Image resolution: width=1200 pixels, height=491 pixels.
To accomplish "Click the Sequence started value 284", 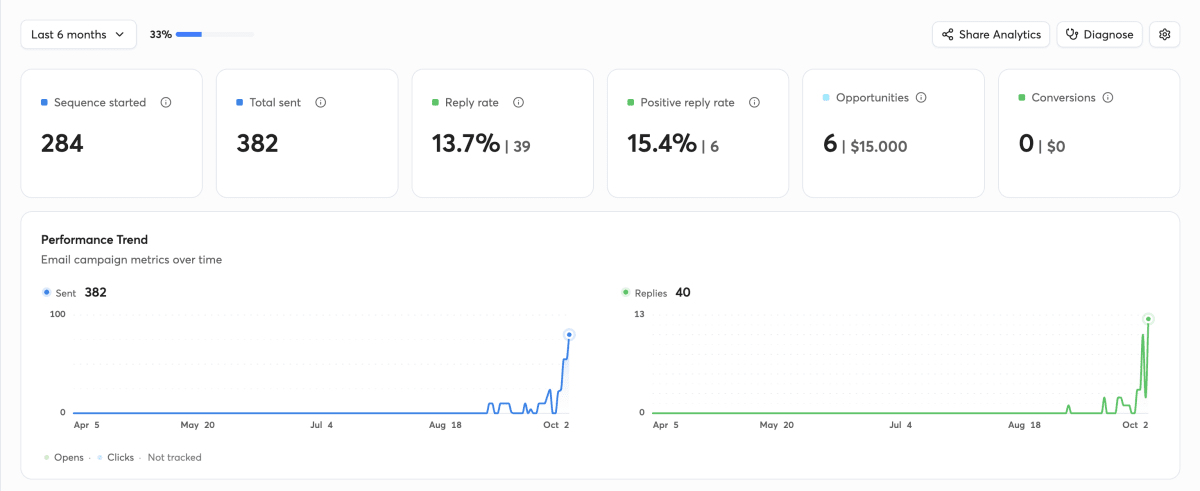I will 62,144.
